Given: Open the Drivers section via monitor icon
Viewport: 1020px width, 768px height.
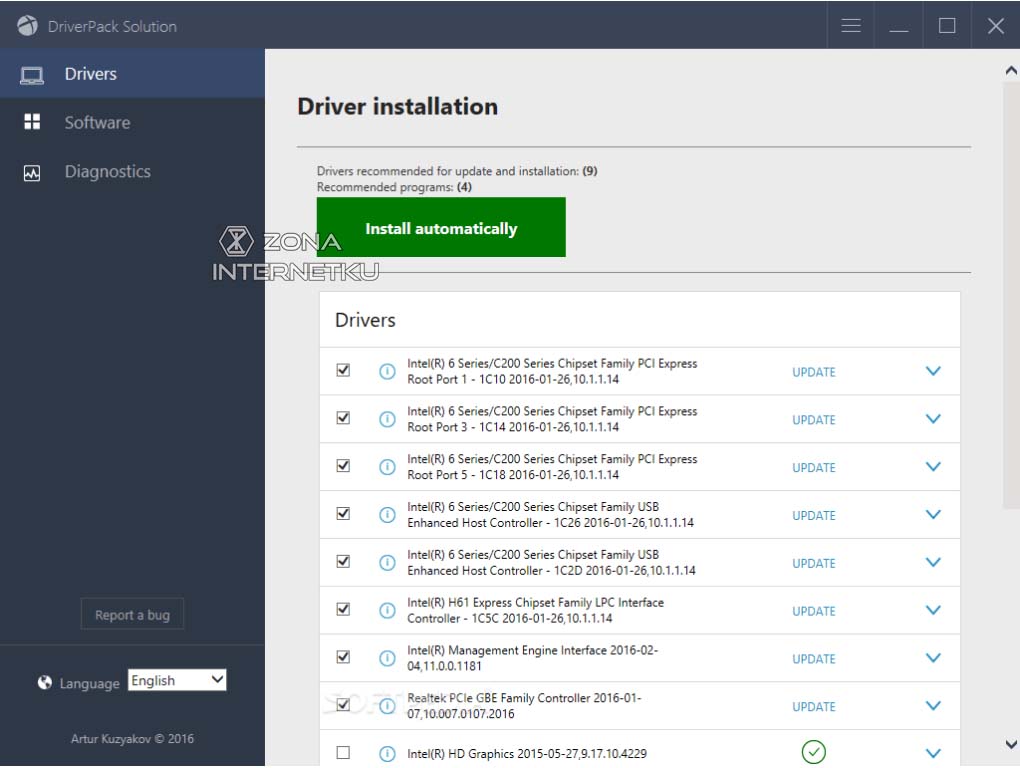Looking at the screenshot, I should tap(34, 73).
